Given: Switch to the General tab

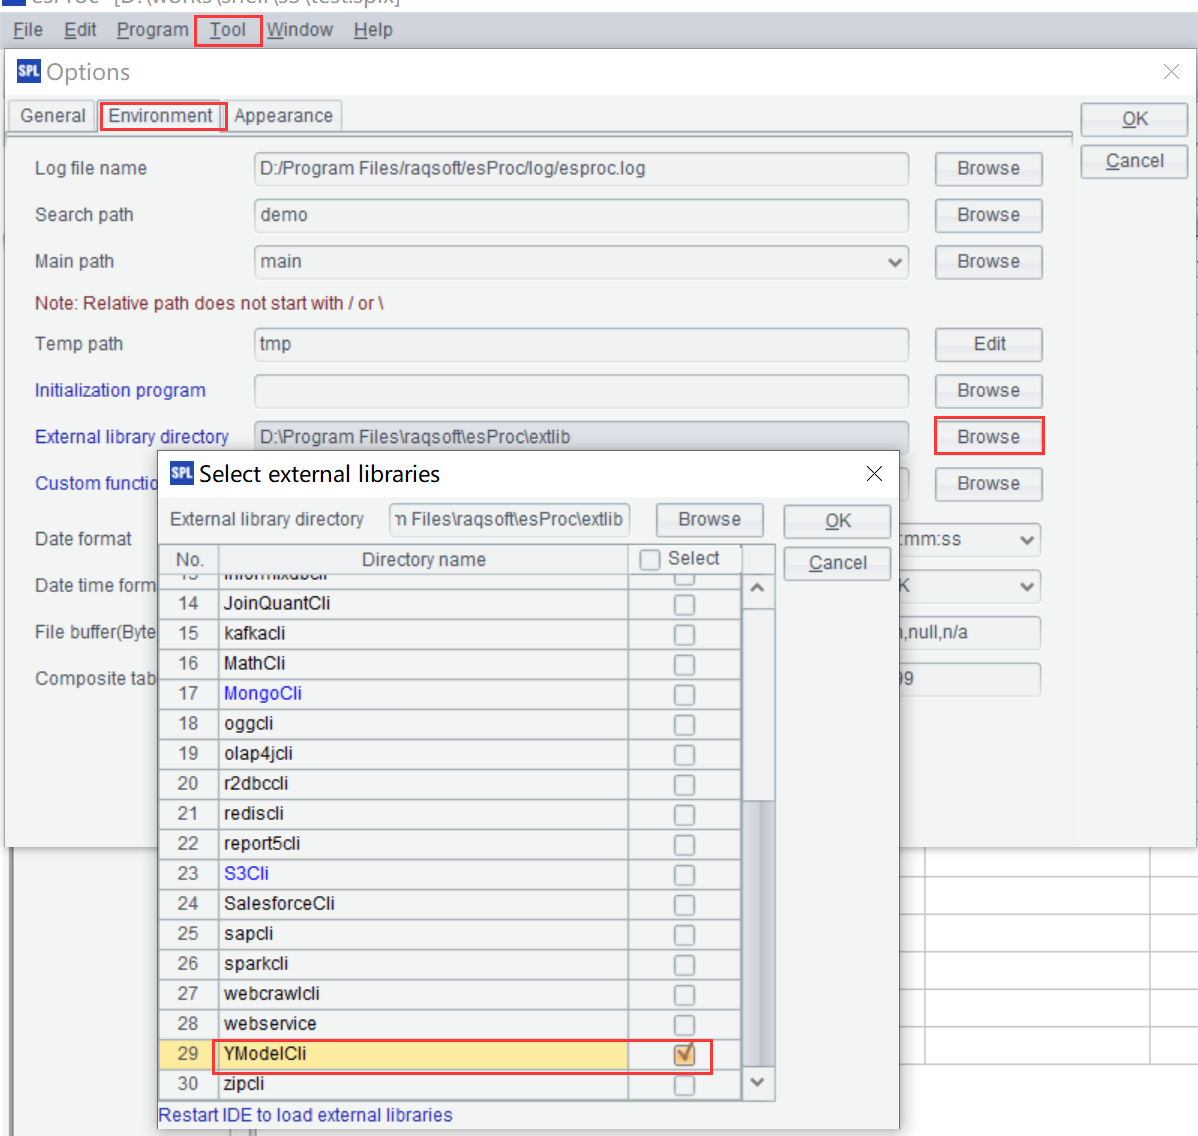Looking at the screenshot, I should pos(53,116).
